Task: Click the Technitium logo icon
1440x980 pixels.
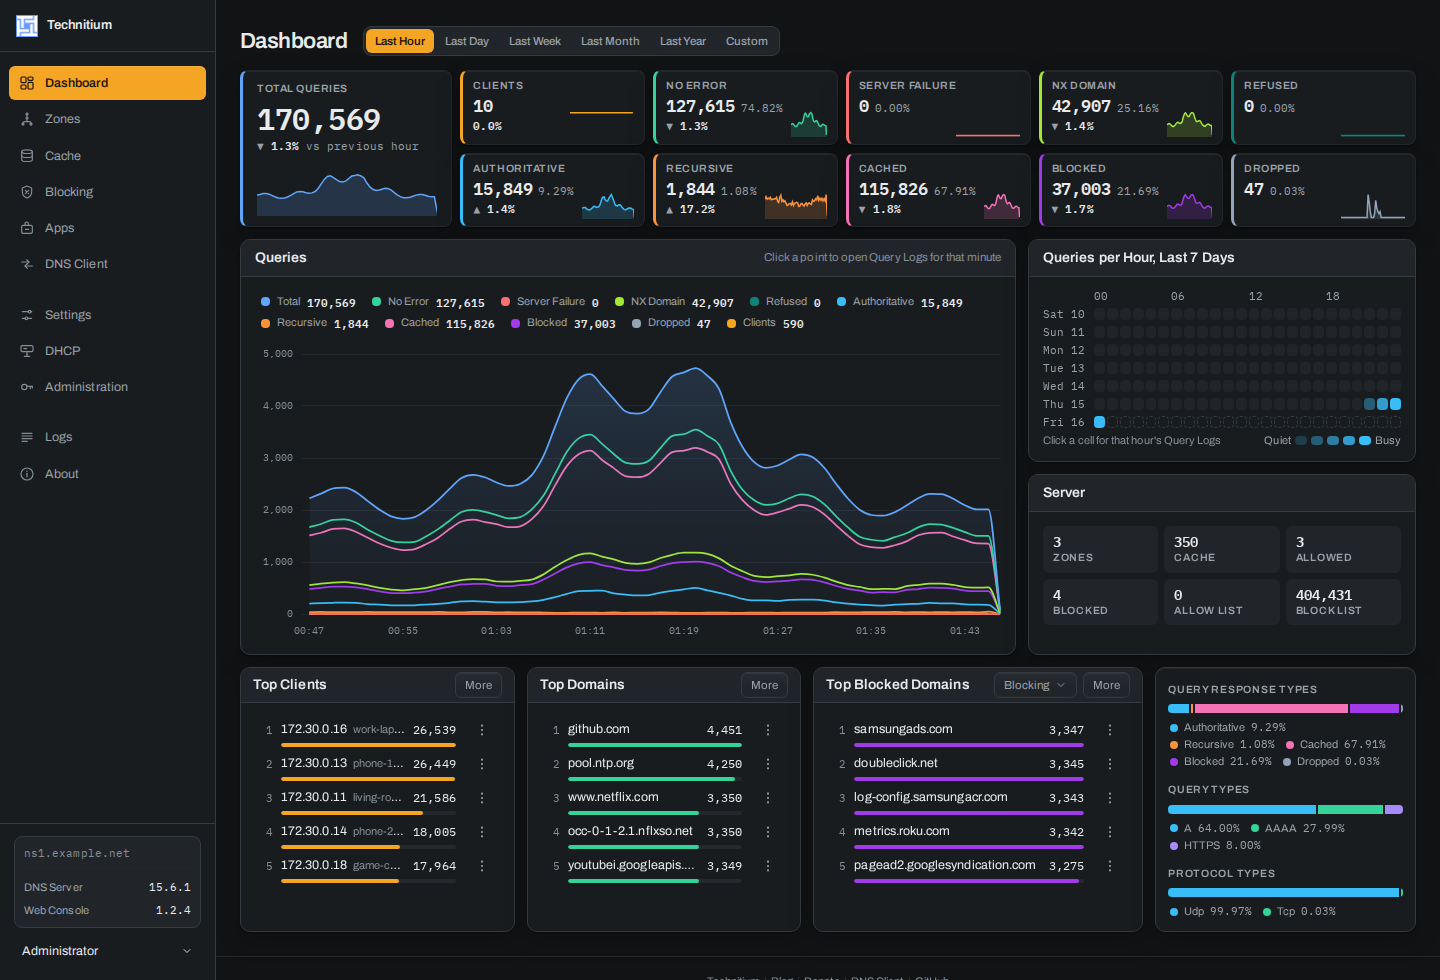Action: pyautogui.click(x=27, y=25)
